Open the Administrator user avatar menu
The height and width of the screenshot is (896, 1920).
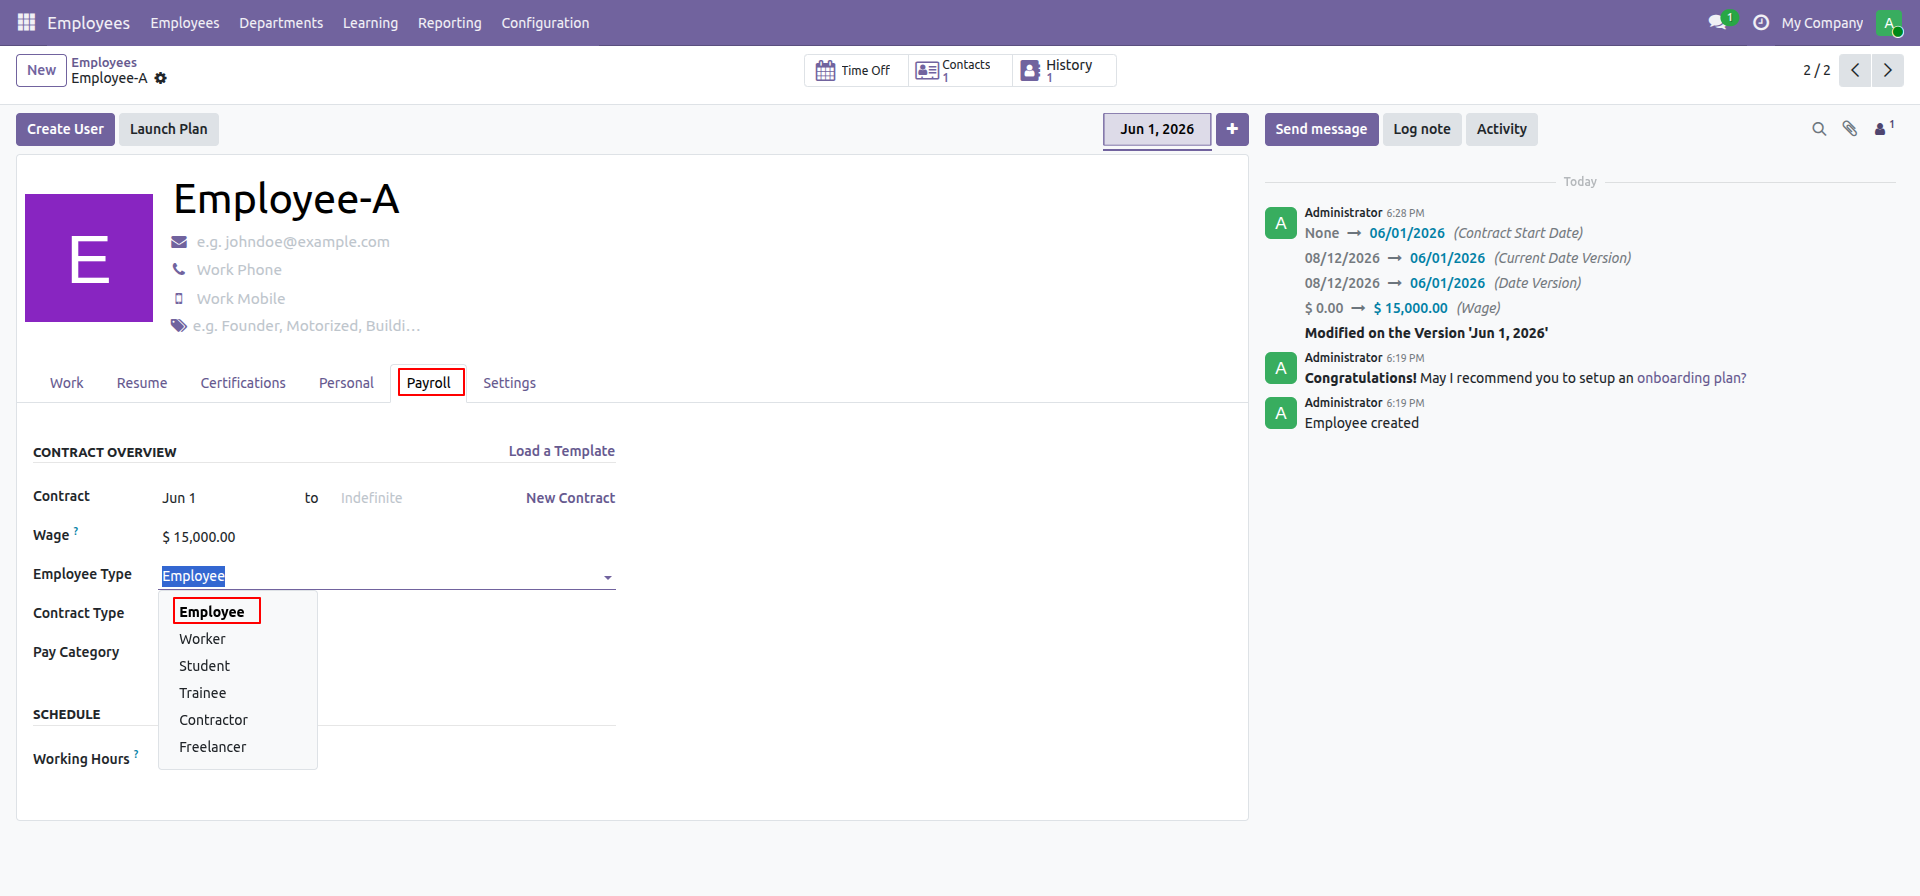[x=1889, y=22]
